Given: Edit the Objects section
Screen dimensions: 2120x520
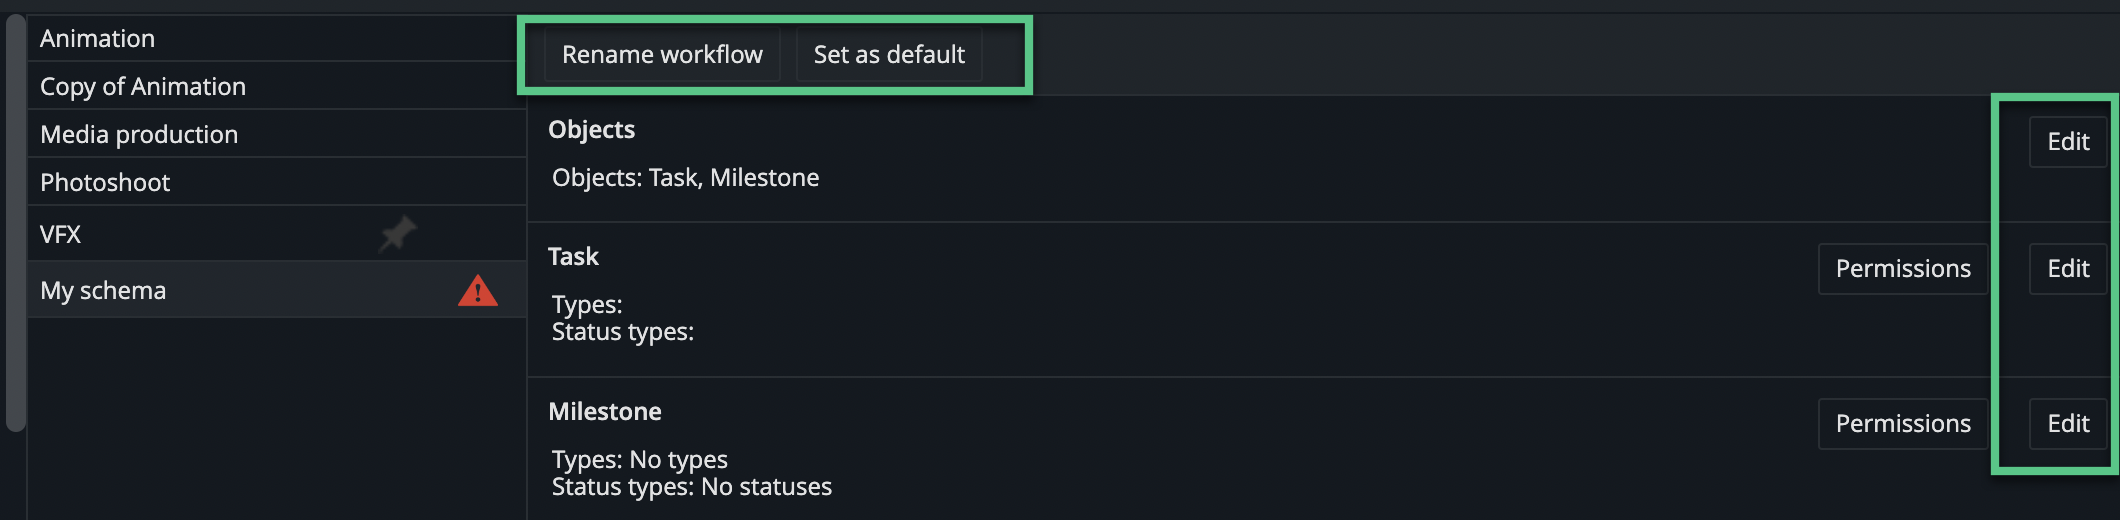Looking at the screenshot, I should pos(2067,142).
